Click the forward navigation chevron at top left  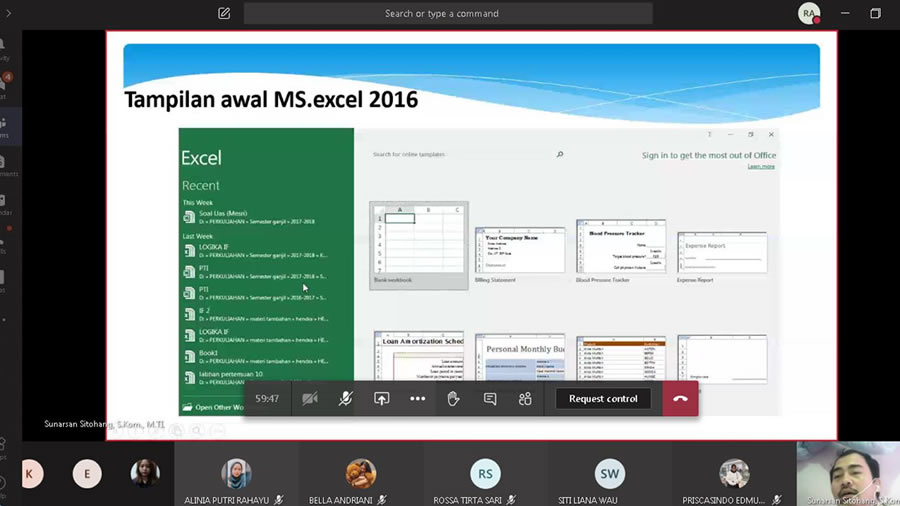(9, 13)
